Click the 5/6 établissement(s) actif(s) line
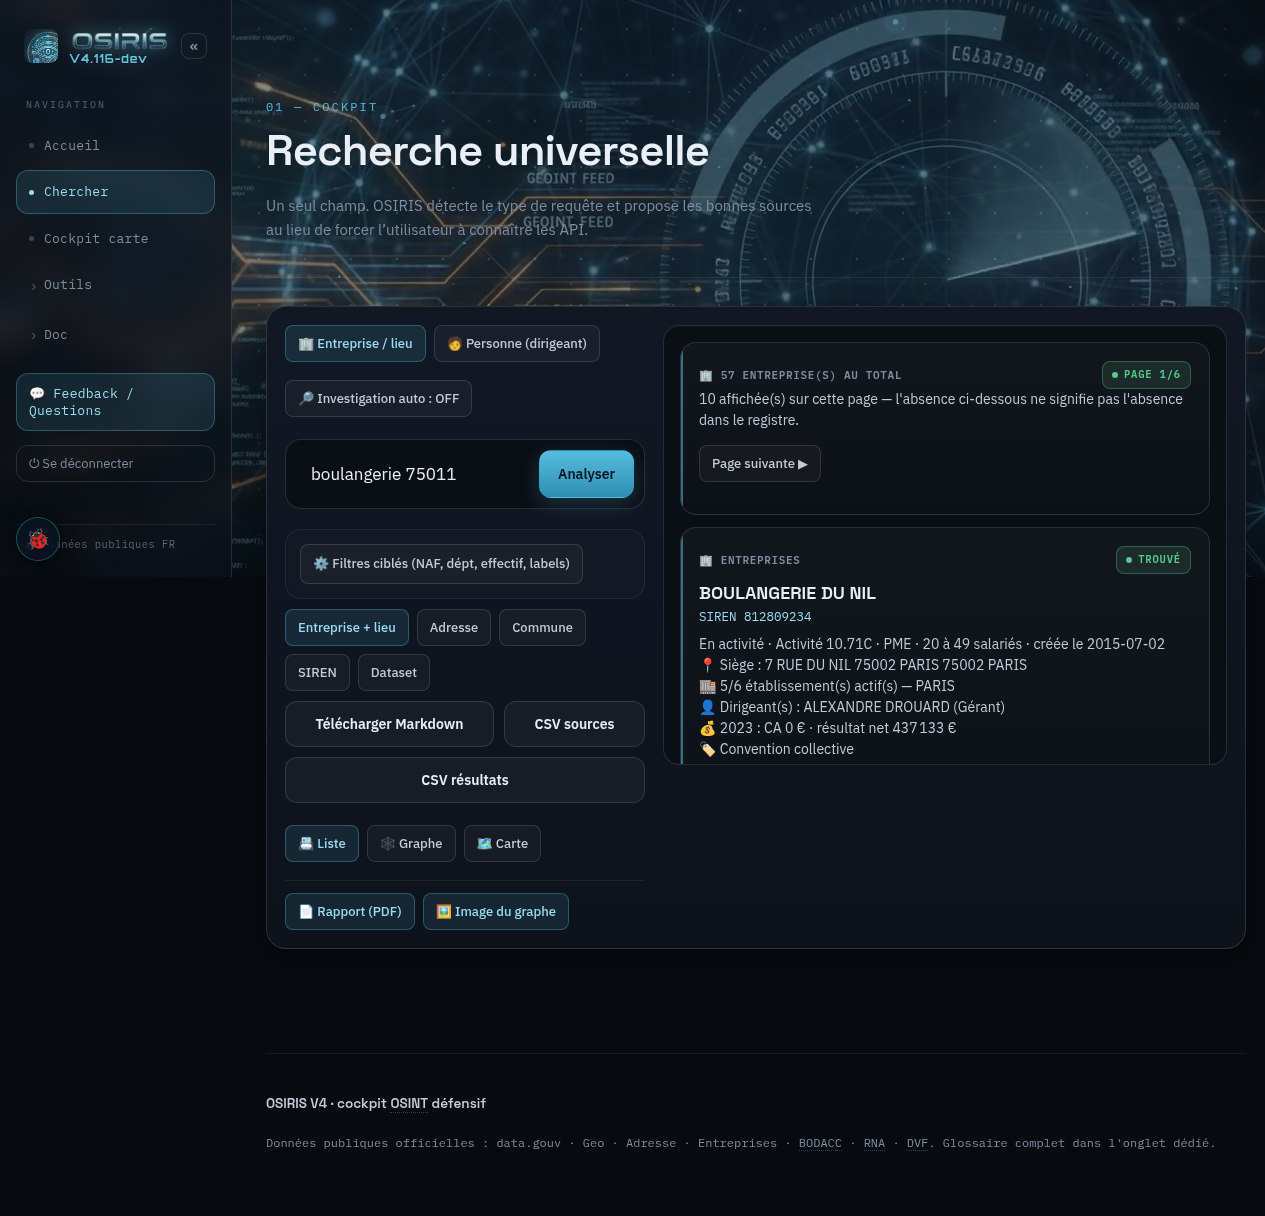Viewport: 1265px width, 1216px height. [827, 686]
